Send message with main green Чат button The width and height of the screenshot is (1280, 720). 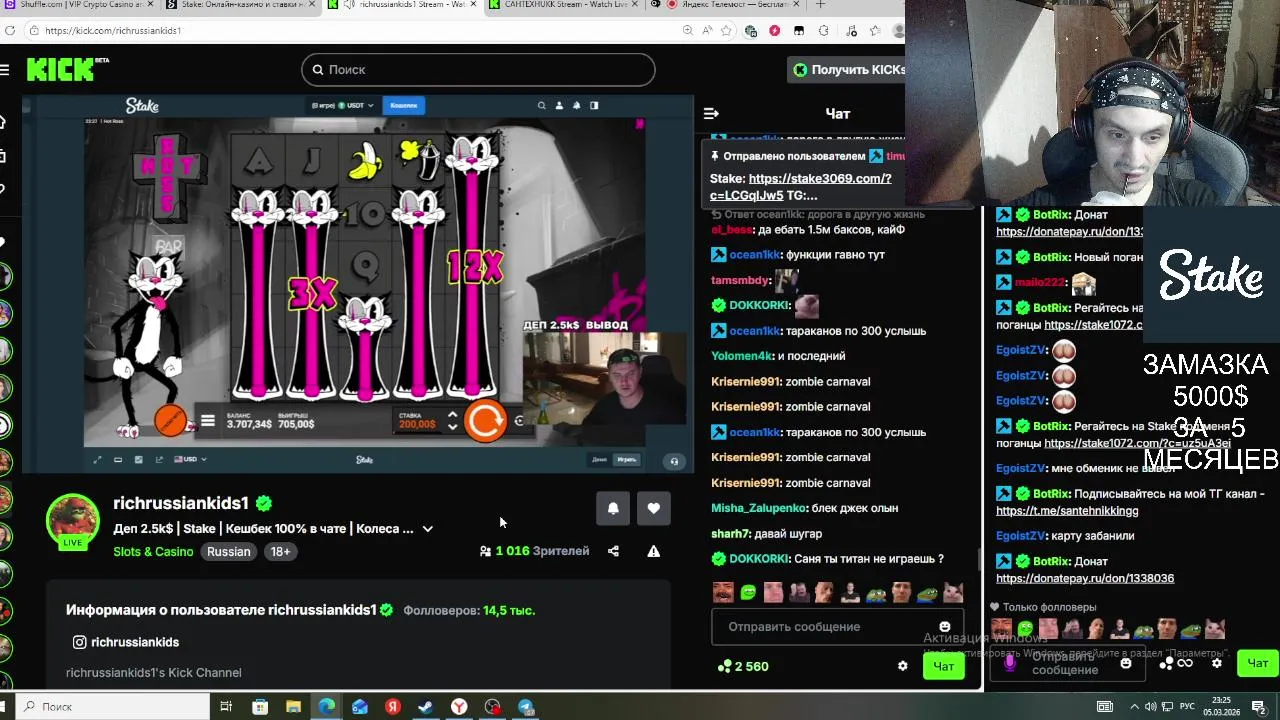click(x=943, y=666)
